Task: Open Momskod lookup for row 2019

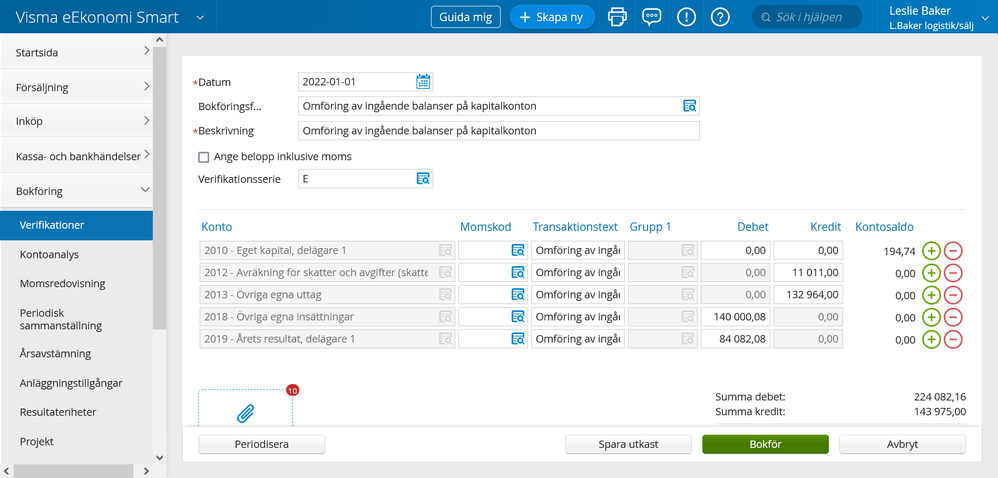Action: coord(518,339)
